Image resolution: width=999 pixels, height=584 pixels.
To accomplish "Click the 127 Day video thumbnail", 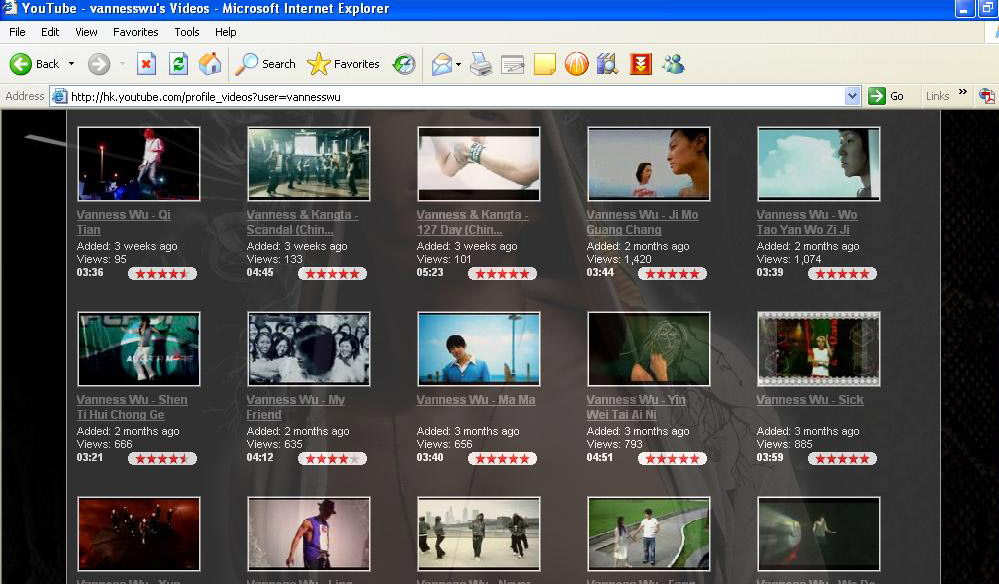I will click(479, 164).
